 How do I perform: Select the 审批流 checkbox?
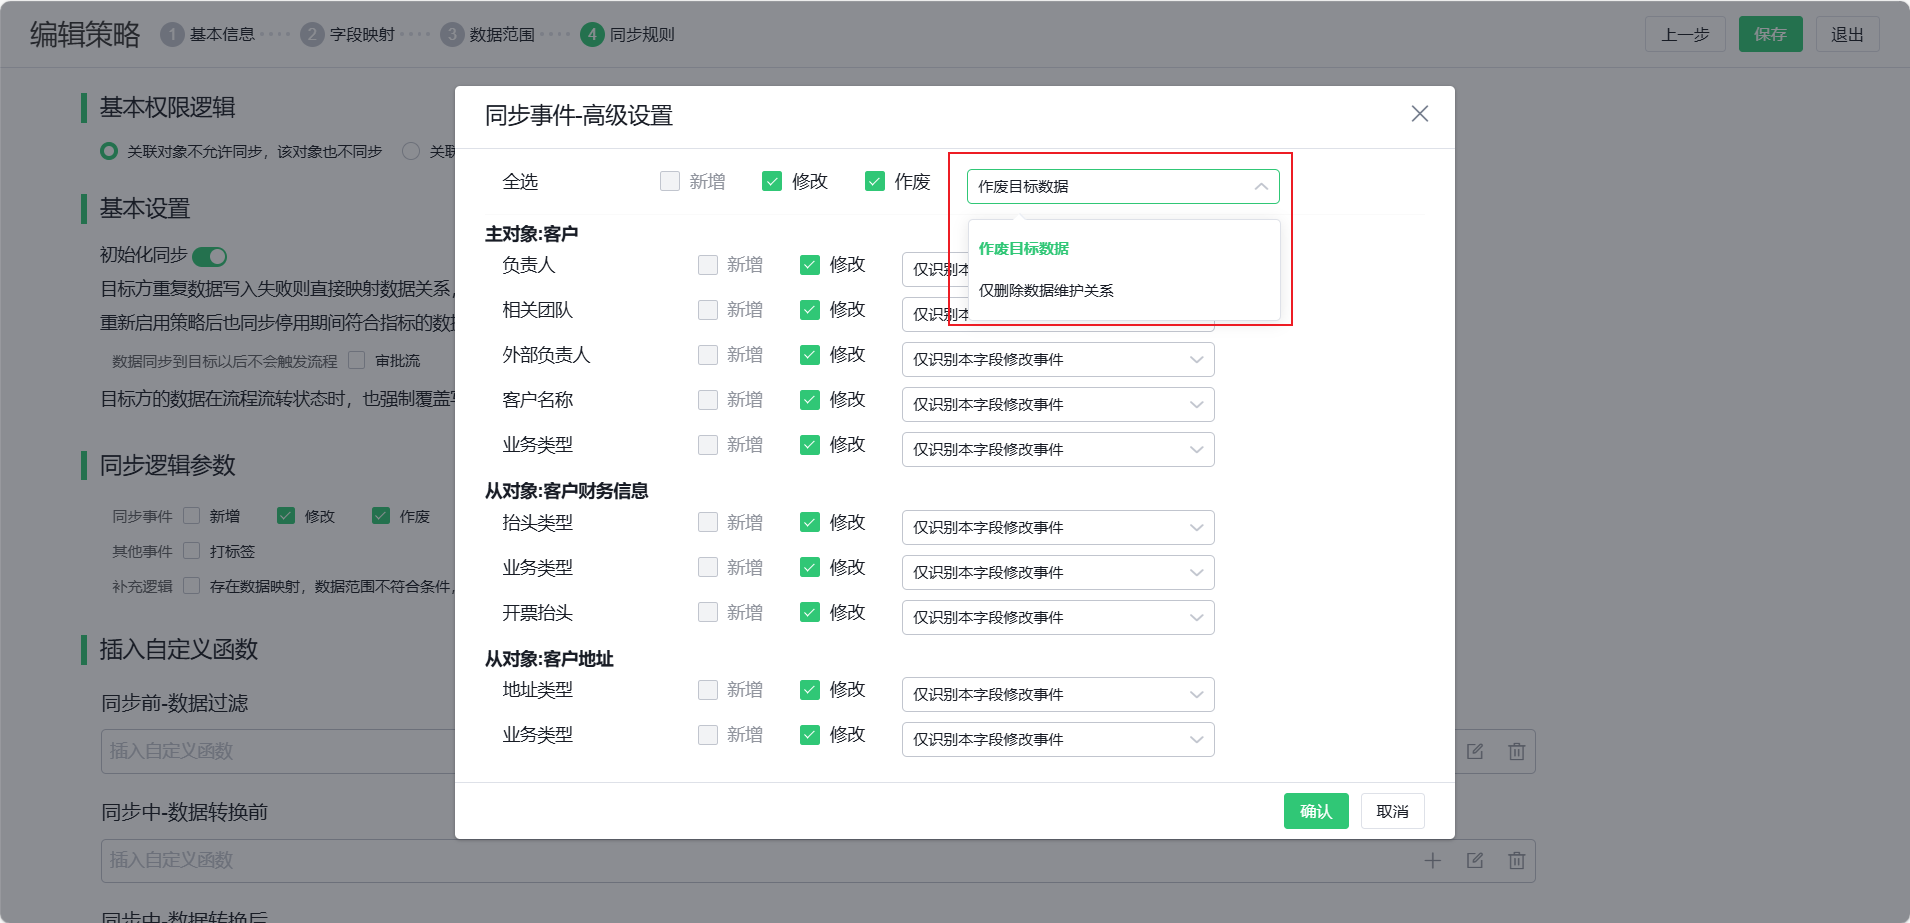click(357, 360)
